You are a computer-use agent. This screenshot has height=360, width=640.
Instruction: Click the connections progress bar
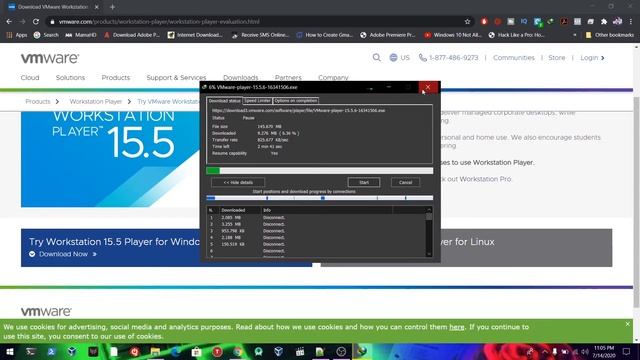320,198
